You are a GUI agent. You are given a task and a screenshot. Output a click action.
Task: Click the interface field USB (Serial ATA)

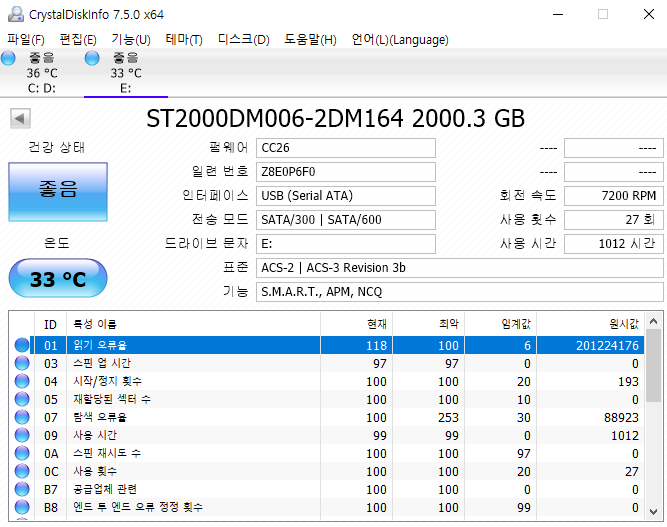coord(346,196)
